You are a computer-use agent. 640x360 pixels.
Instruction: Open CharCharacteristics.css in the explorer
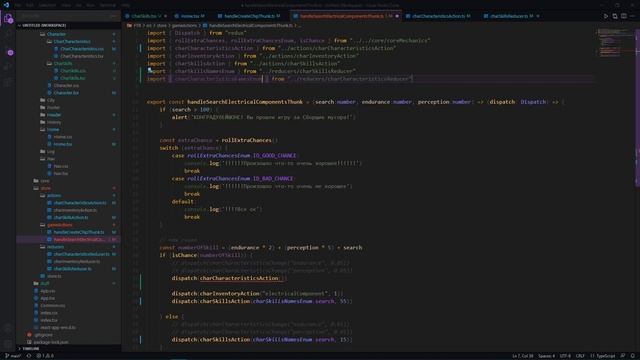point(82,49)
